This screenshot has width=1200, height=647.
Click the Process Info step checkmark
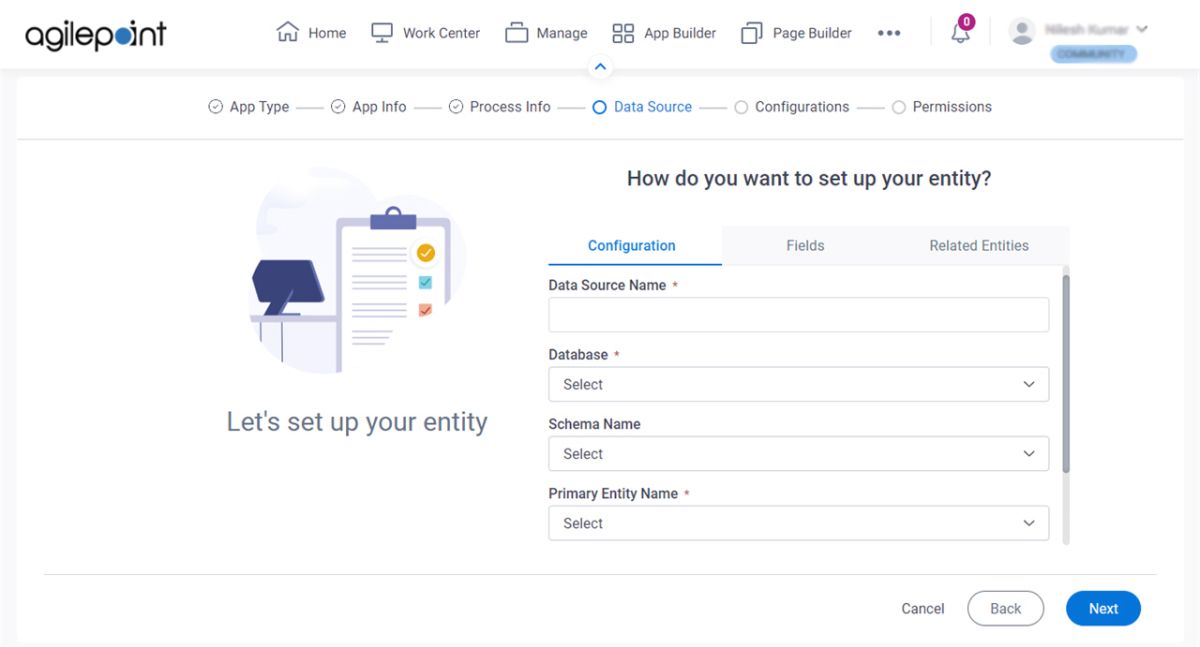[x=455, y=107]
